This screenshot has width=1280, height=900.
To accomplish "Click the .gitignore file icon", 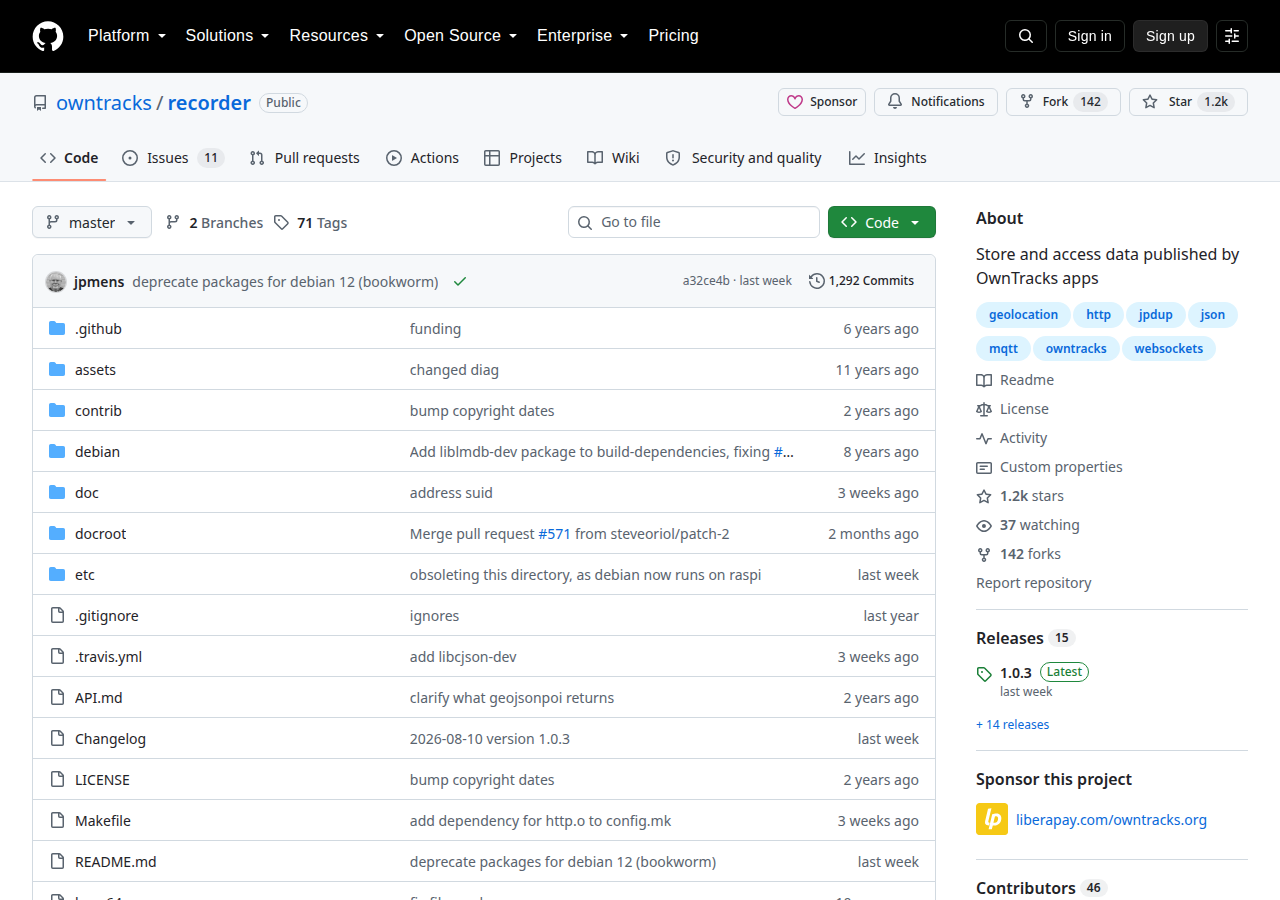I will [57, 616].
